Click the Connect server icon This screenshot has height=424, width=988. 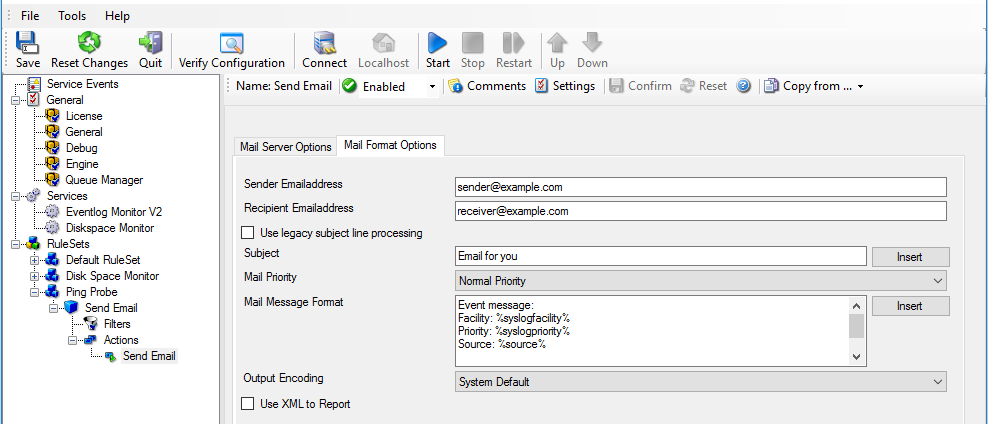(x=324, y=43)
